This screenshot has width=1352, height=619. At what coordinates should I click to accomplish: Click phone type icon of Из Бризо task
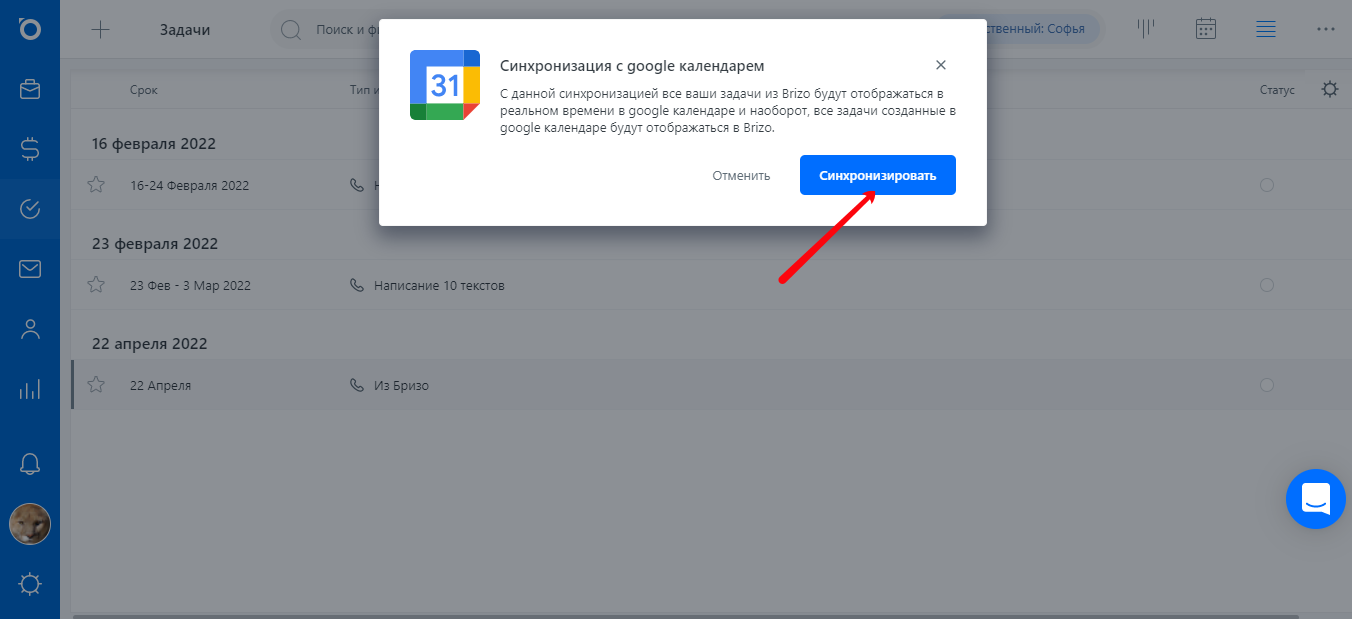[x=356, y=384]
